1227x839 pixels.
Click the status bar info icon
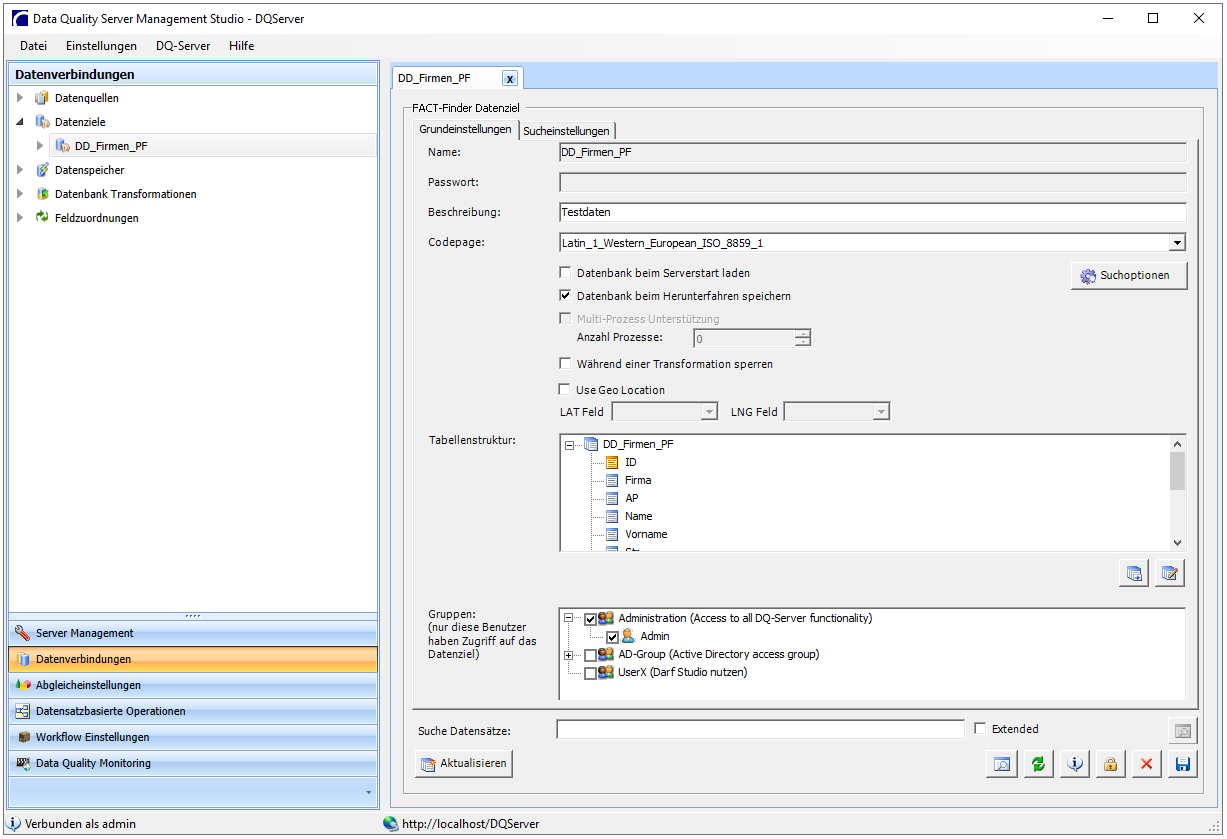14,824
